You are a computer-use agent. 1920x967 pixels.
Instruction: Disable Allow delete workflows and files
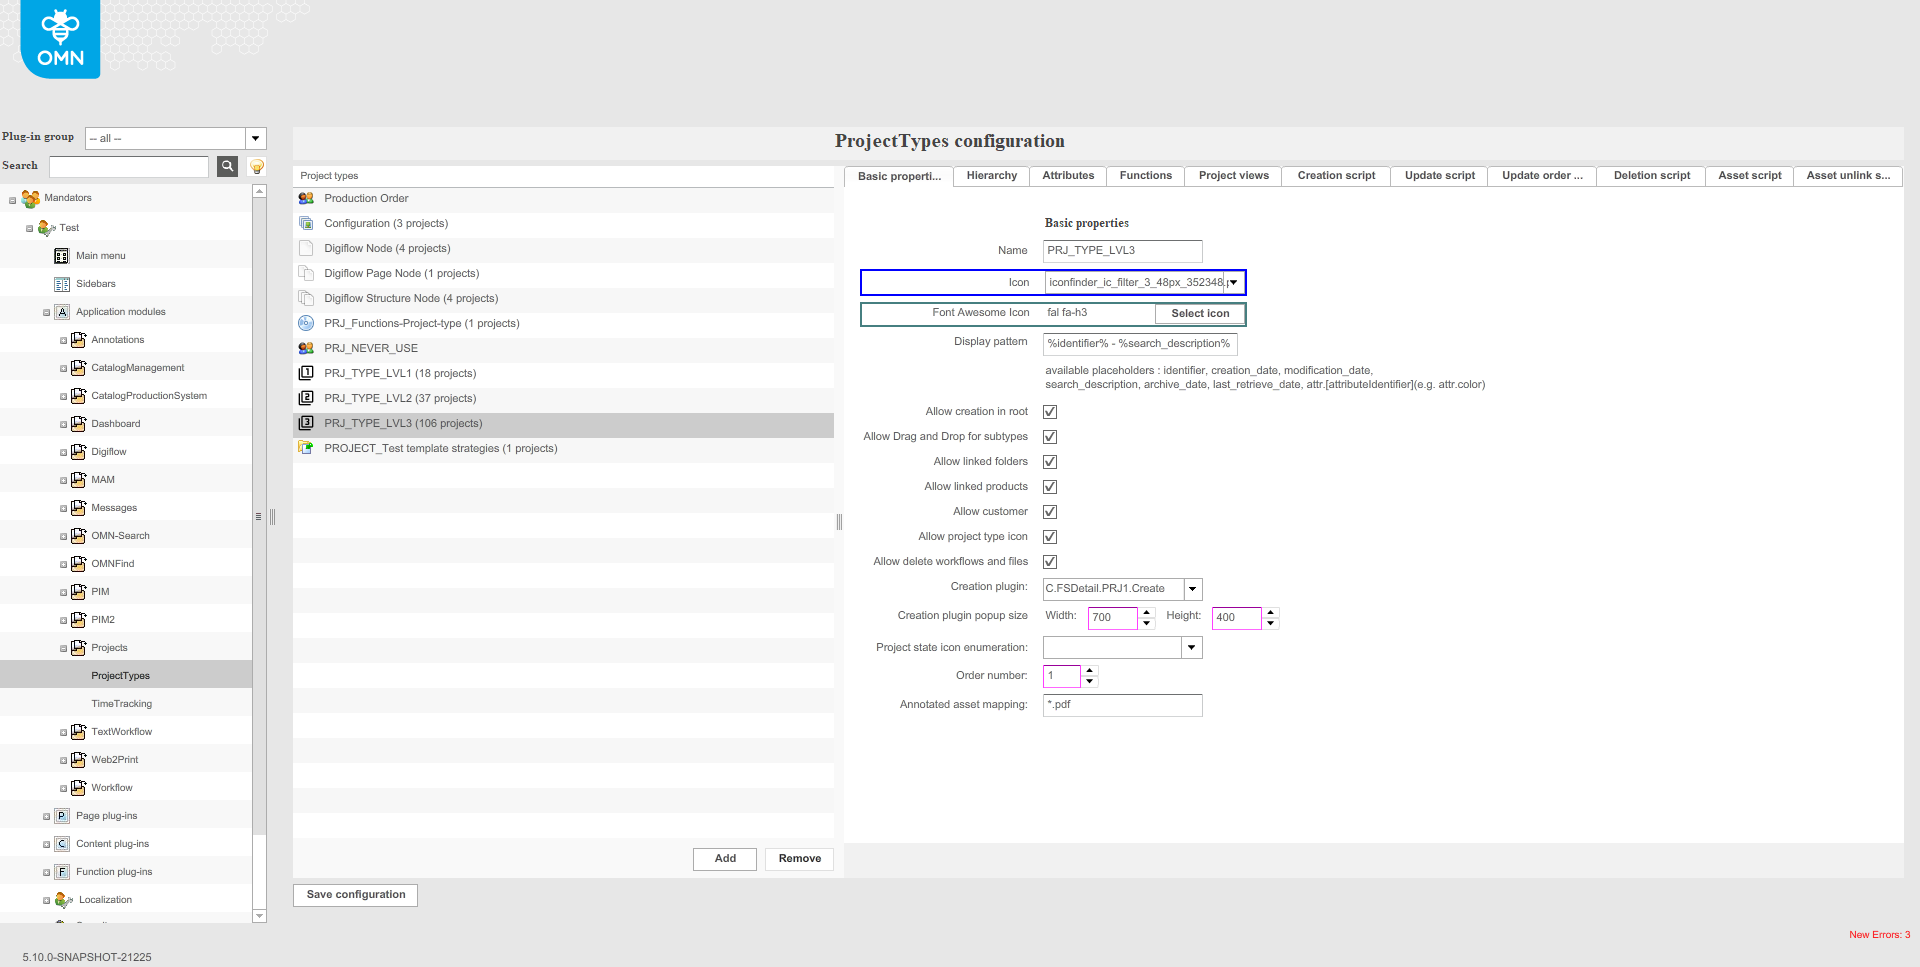pyautogui.click(x=1050, y=562)
